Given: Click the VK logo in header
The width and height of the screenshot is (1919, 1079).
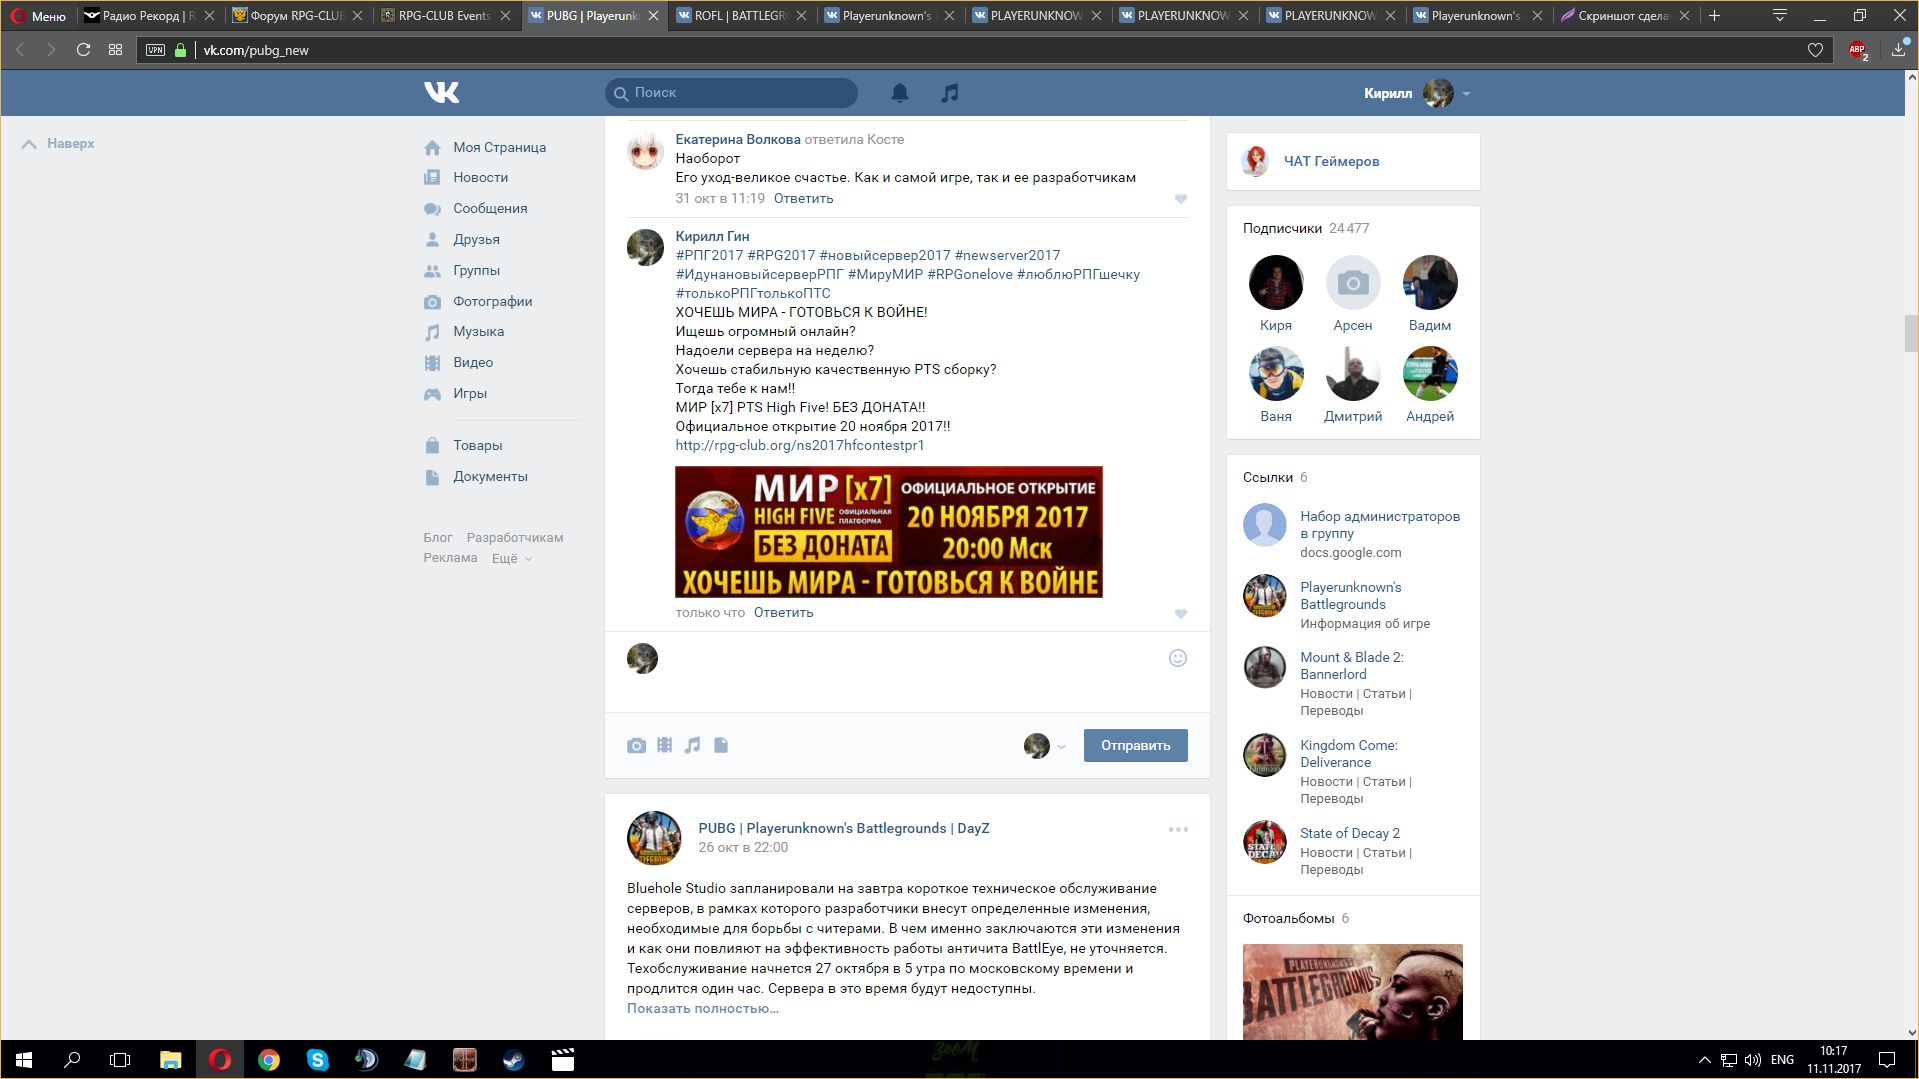Looking at the screenshot, I should click(441, 92).
